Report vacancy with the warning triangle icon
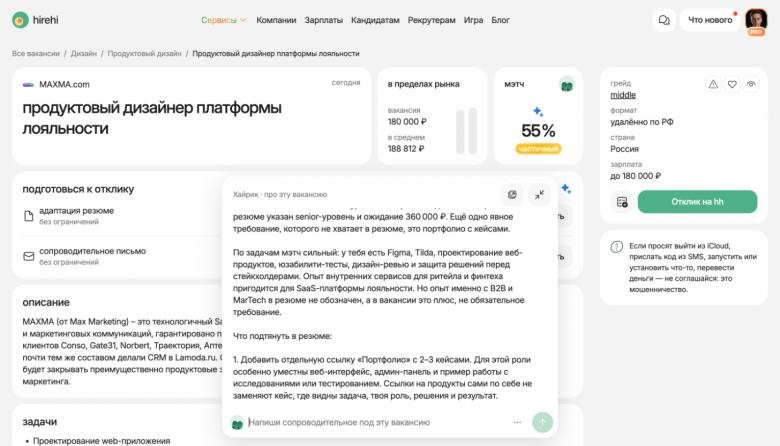The width and height of the screenshot is (780, 446). click(x=713, y=85)
